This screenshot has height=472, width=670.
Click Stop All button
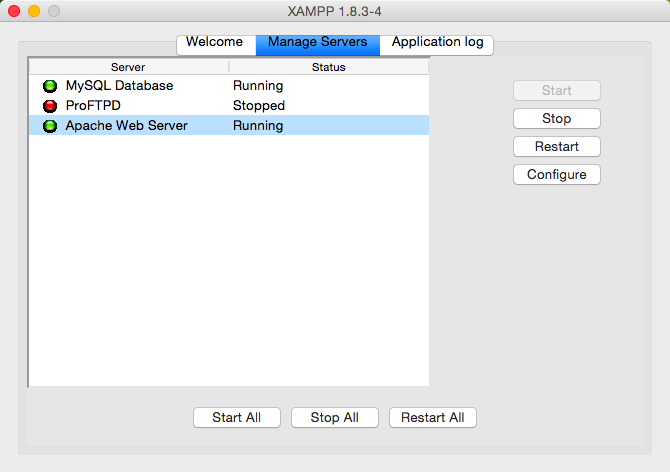point(335,417)
